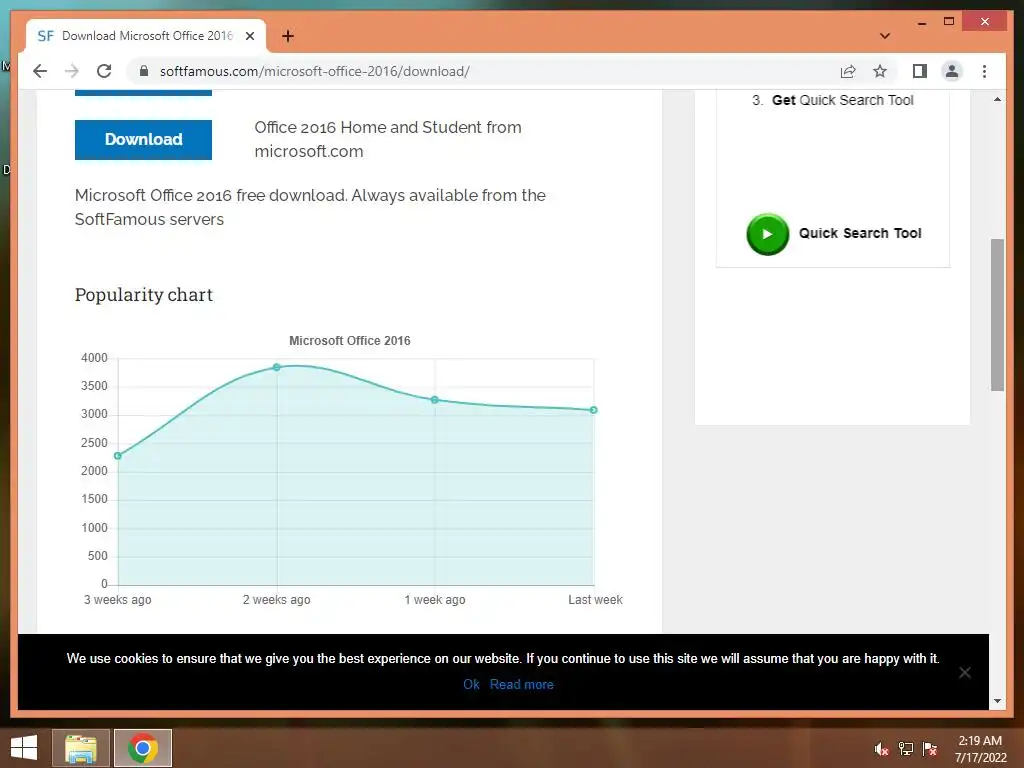1024x768 pixels.
Task: Select the 3 weeks ago data point
Action: pos(118,455)
